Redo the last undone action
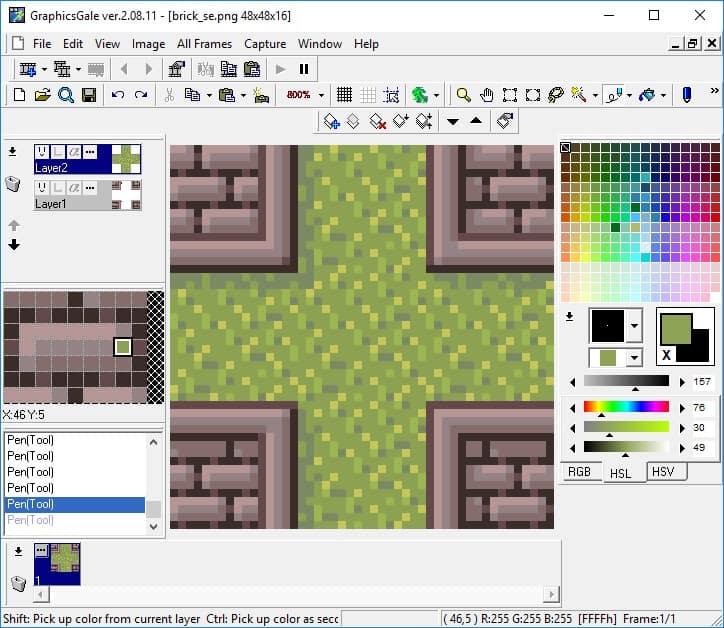Image resolution: width=724 pixels, height=628 pixels. click(x=141, y=95)
